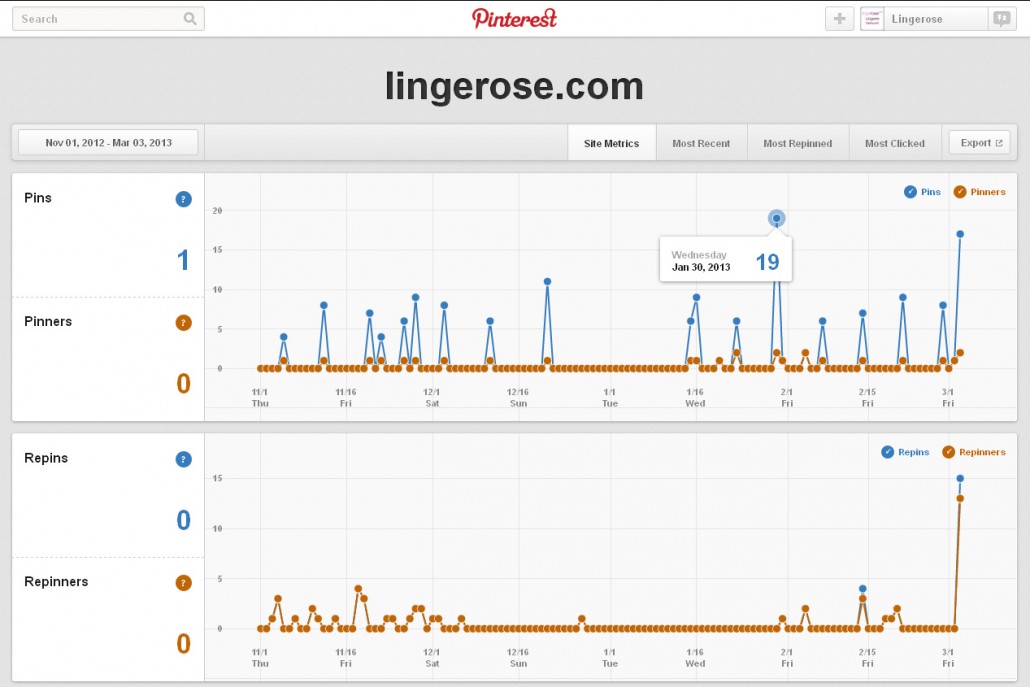This screenshot has height=687, width=1030.
Task: Click the tooltip value 19
Action: 767,262
